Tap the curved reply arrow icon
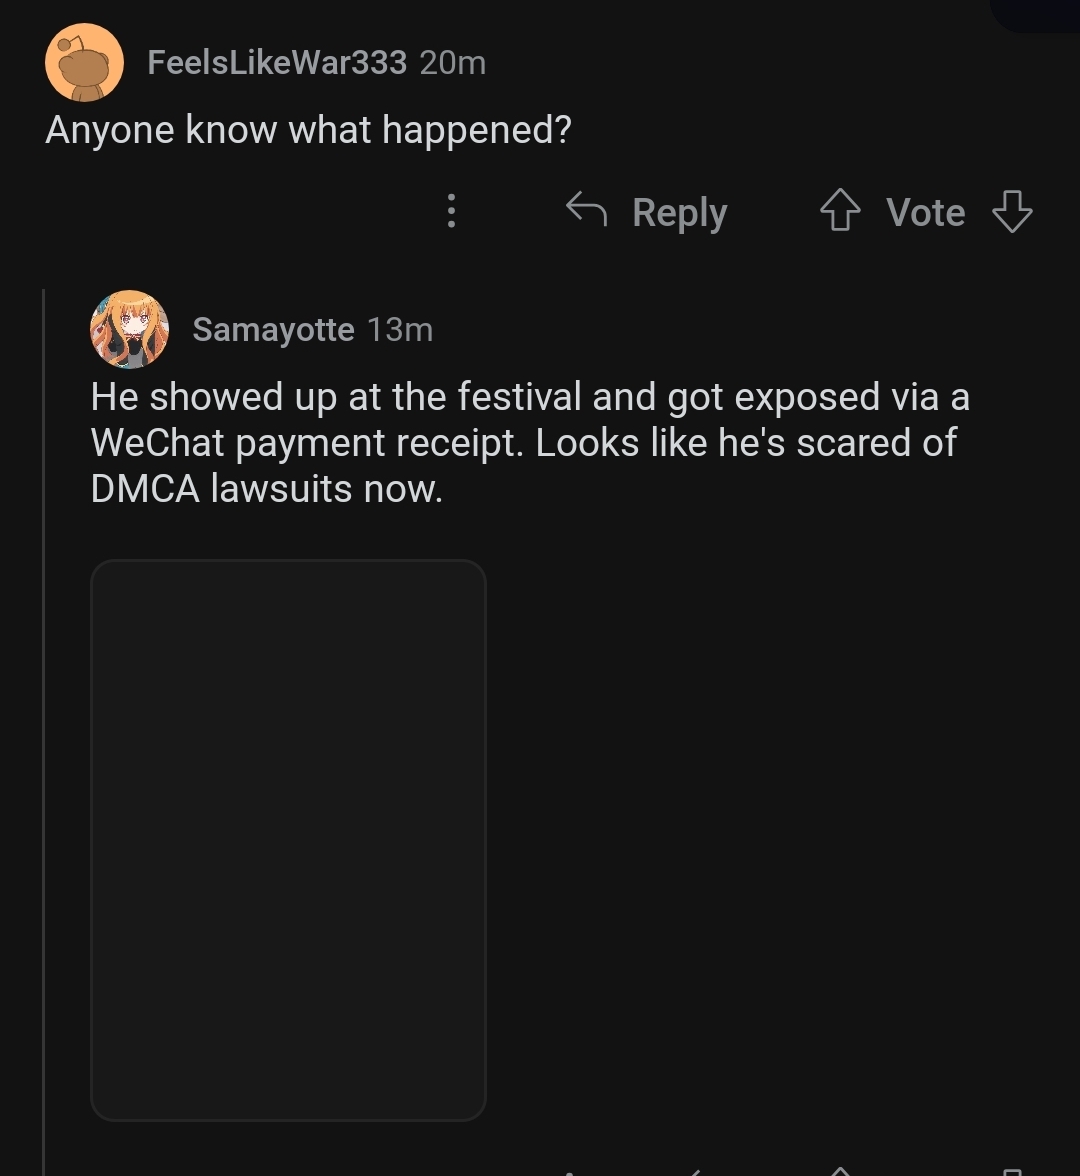The width and height of the screenshot is (1080, 1176). [x=587, y=210]
